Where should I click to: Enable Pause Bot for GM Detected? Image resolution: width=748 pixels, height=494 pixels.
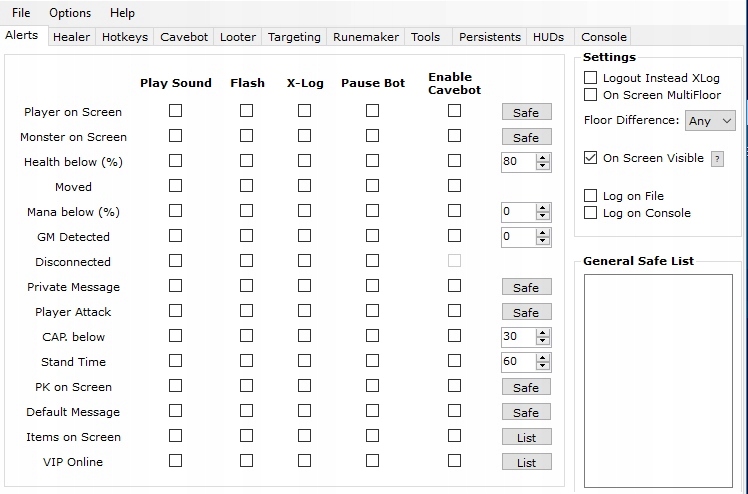[x=372, y=236]
